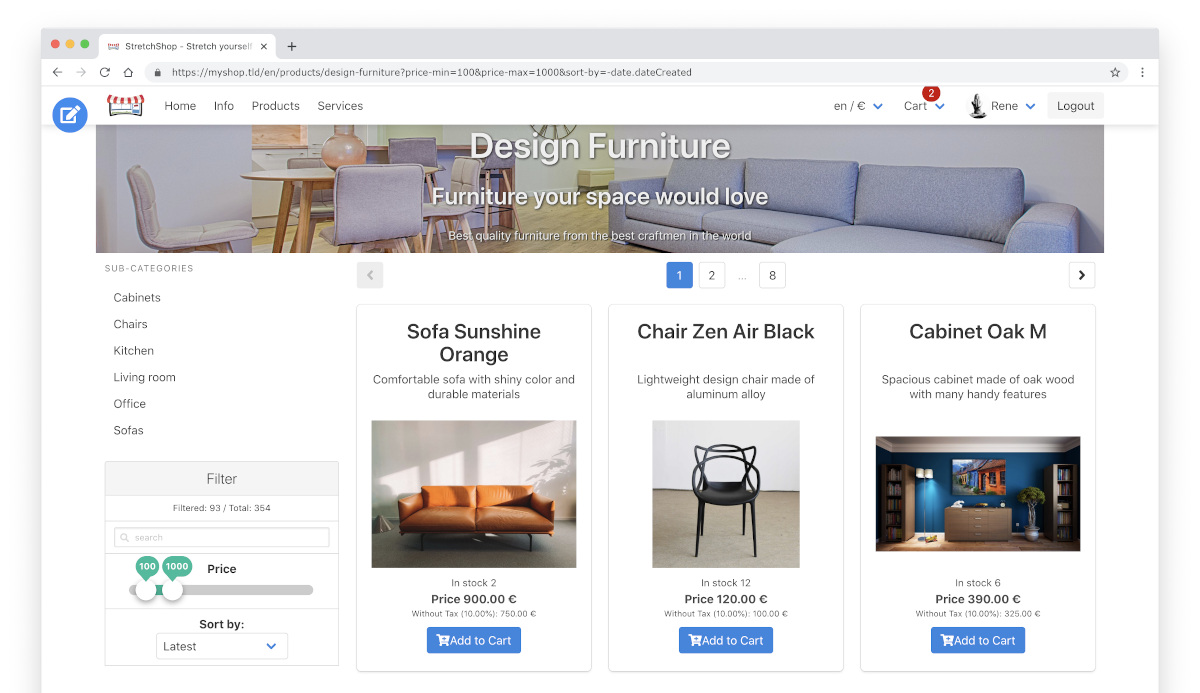
Task: Open the Cart dropdown
Action: click(924, 106)
